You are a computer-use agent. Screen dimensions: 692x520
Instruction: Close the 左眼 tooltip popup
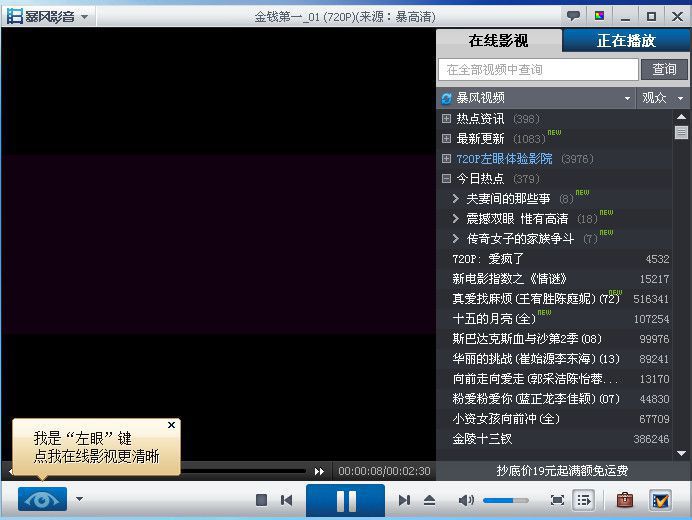[171, 425]
